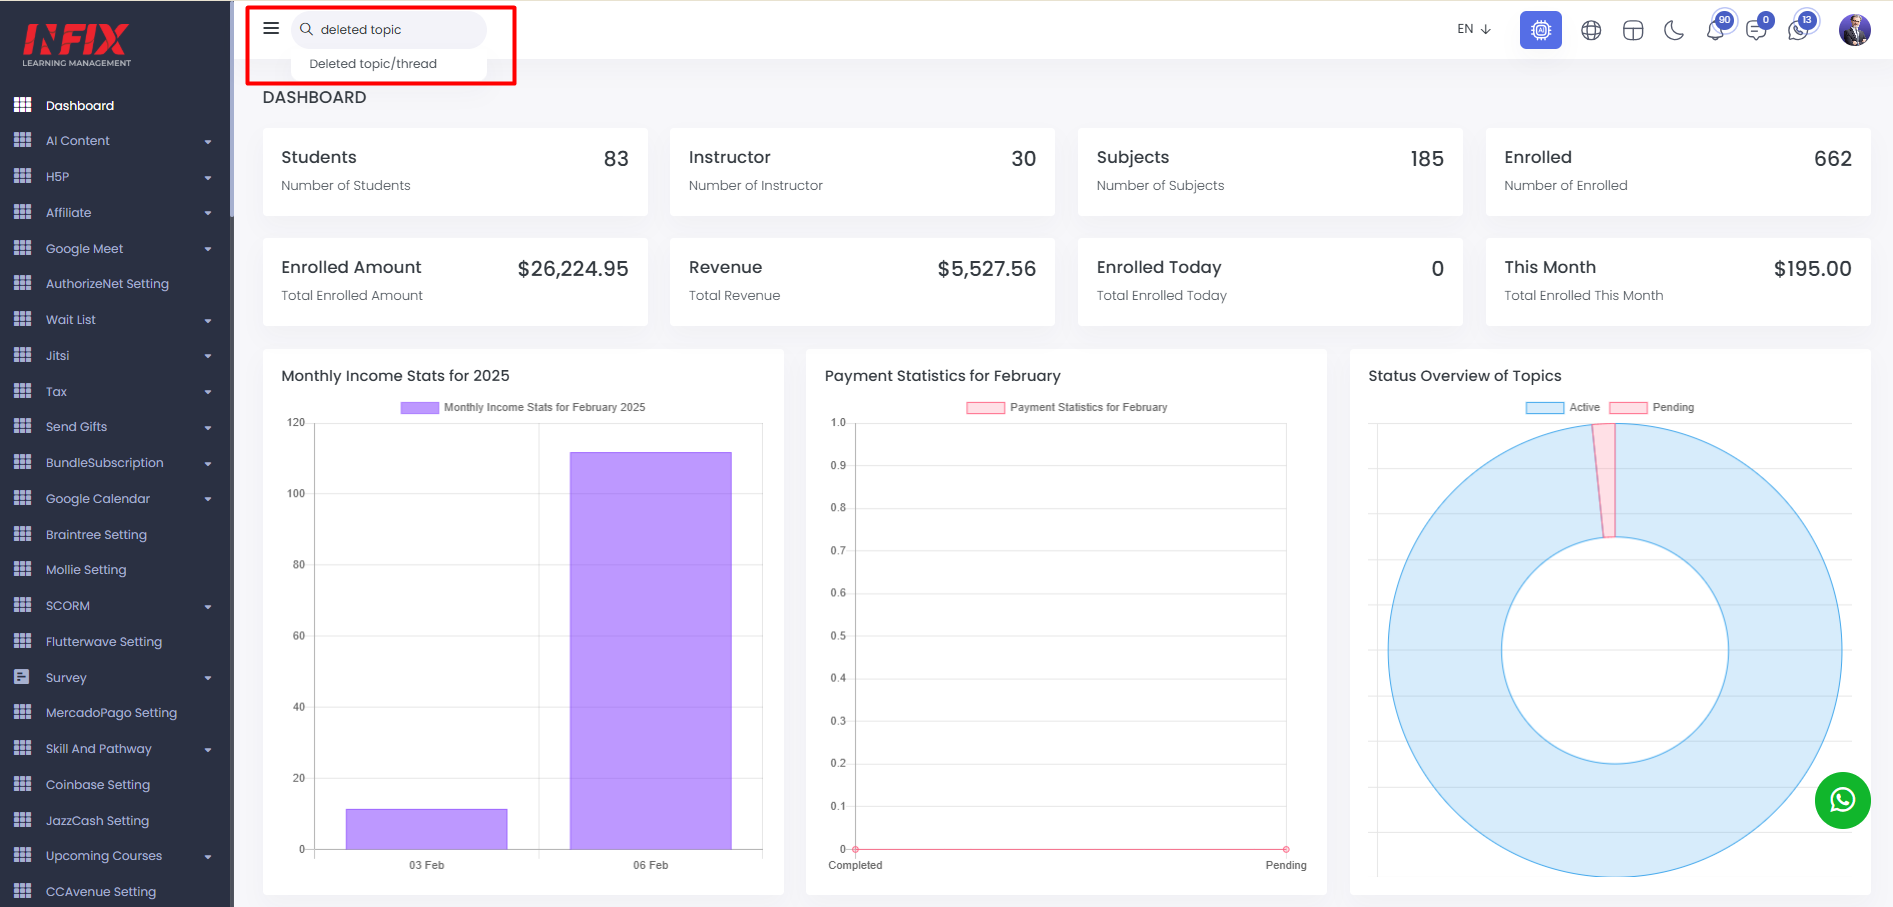Click the This Month value $195.00
This screenshot has width=1893, height=907.
click(x=1812, y=269)
